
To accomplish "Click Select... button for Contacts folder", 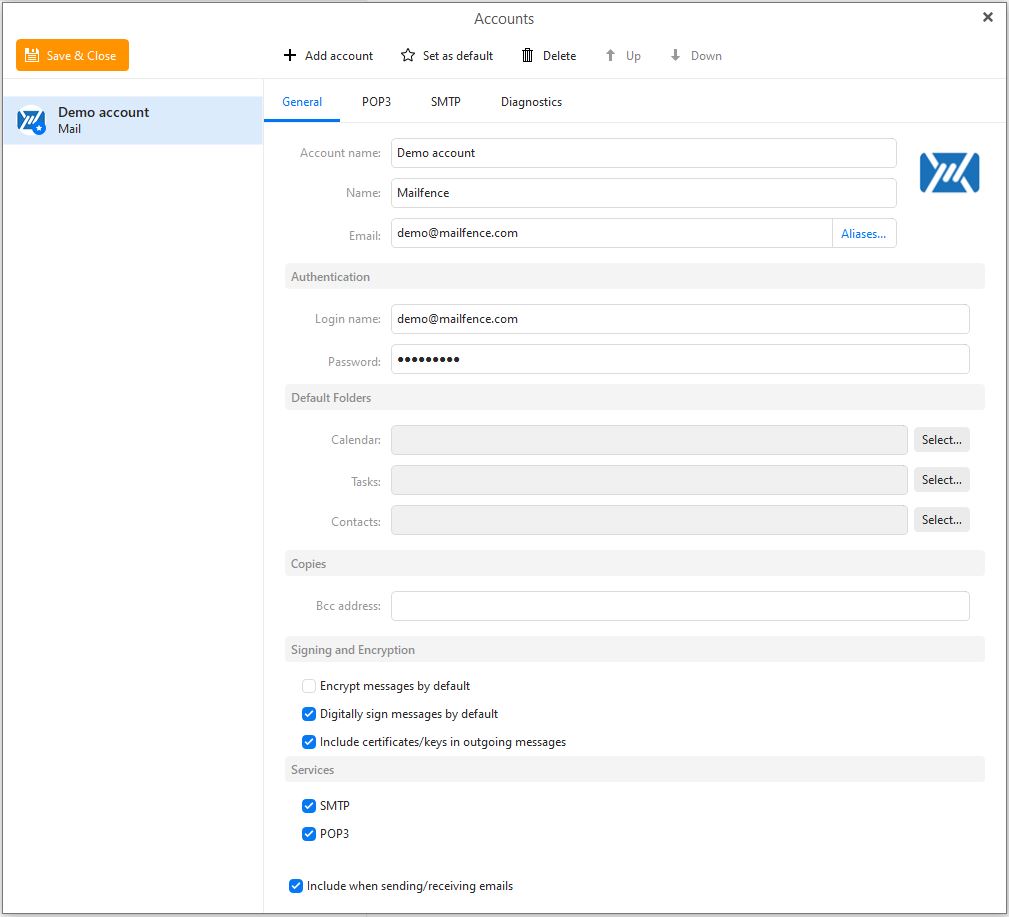I will 941,520.
